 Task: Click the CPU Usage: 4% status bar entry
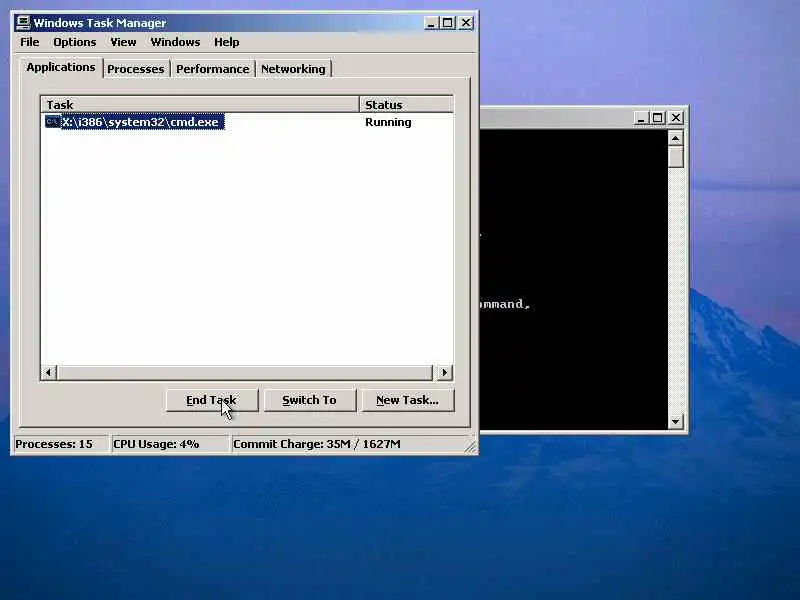tap(169, 444)
